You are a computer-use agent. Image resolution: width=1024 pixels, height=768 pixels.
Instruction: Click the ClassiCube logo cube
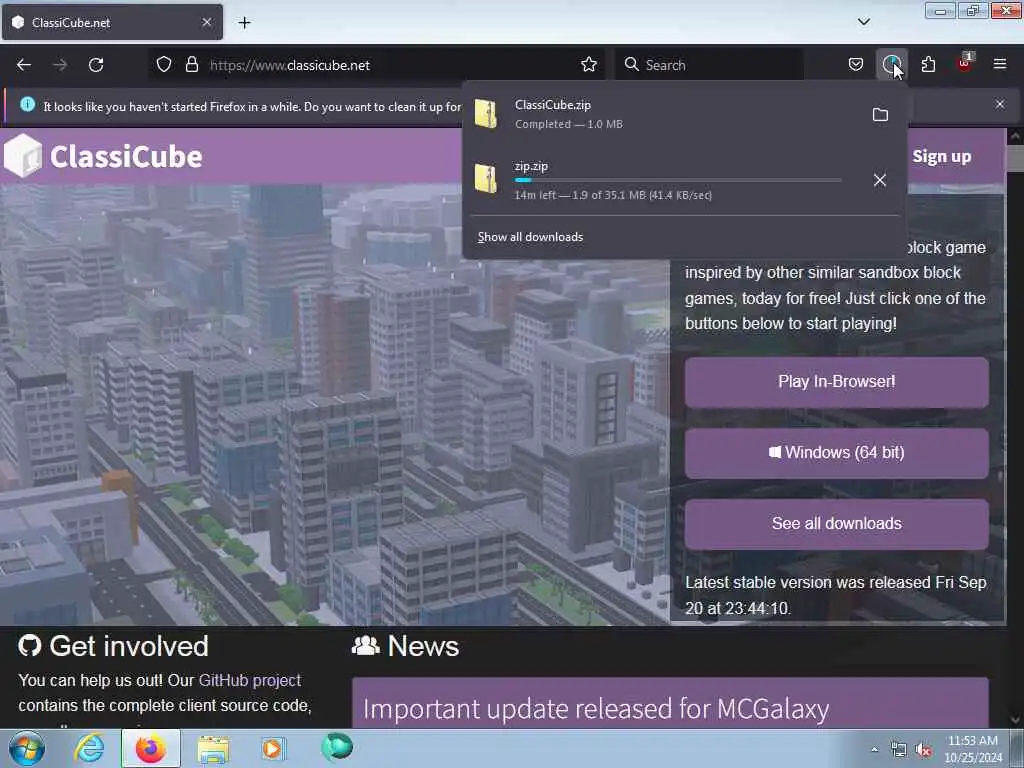(23, 155)
